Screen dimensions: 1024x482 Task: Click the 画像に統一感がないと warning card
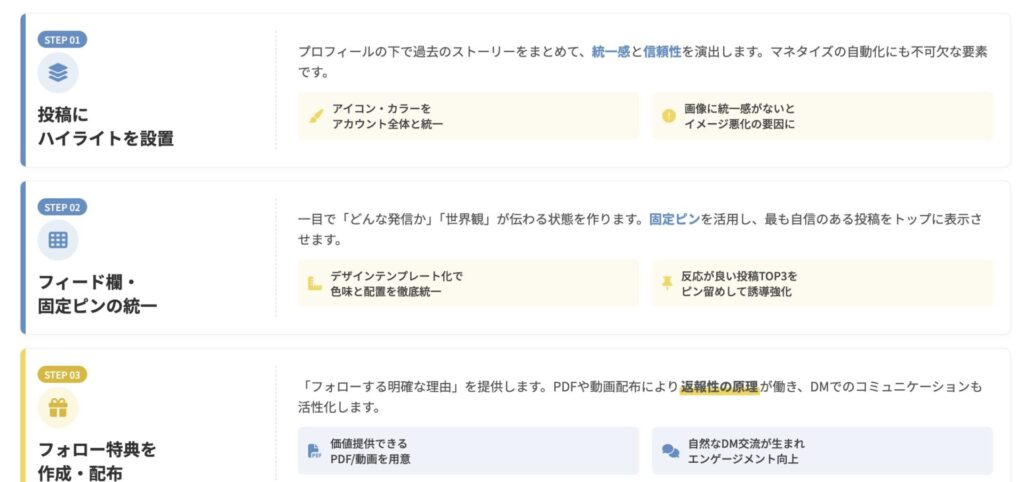[x=822, y=116]
